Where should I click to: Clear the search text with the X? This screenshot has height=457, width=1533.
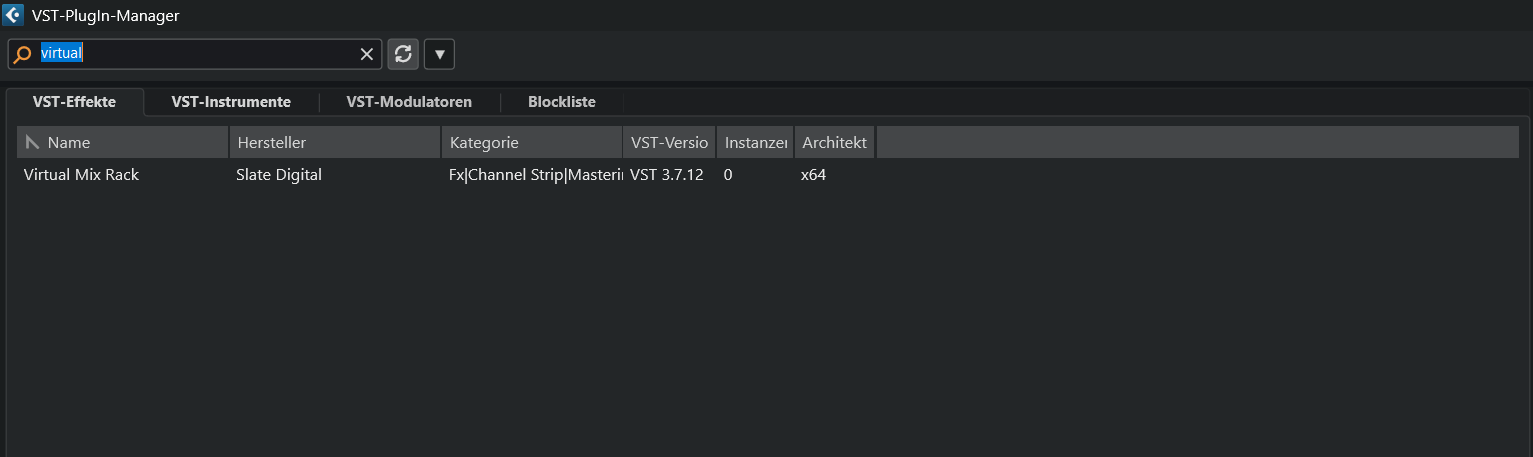(367, 55)
